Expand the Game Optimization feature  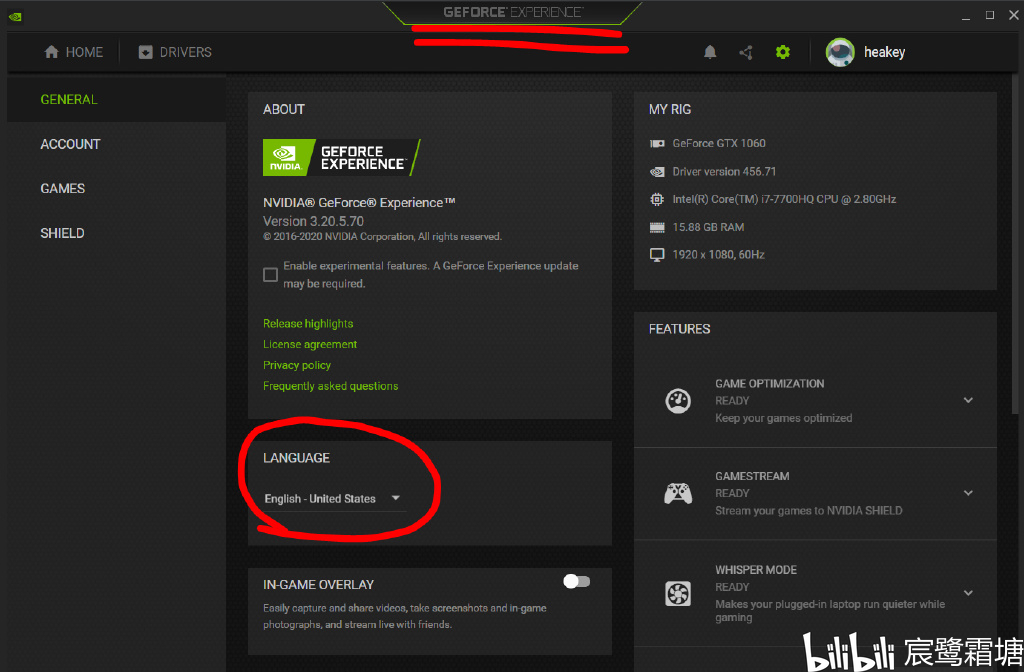(968, 400)
